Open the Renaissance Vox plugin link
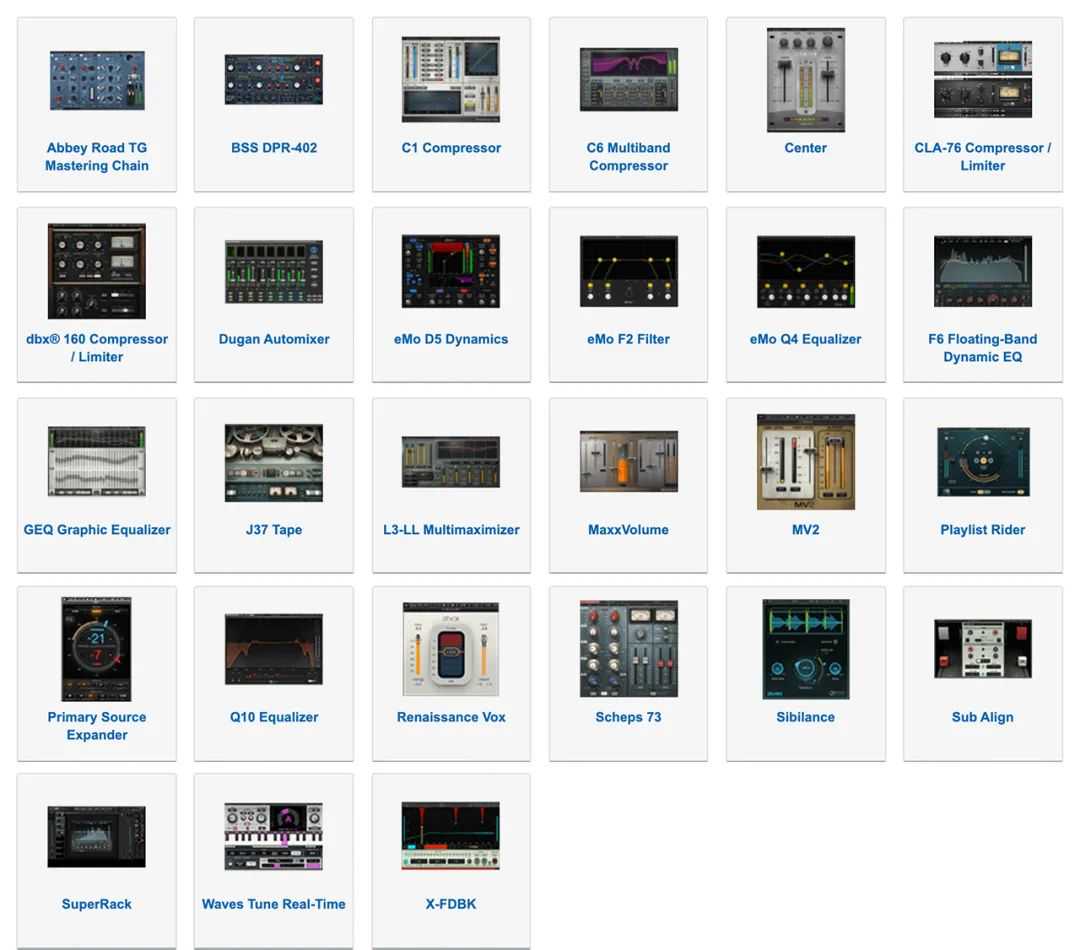1080x950 pixels. [451, 717]
